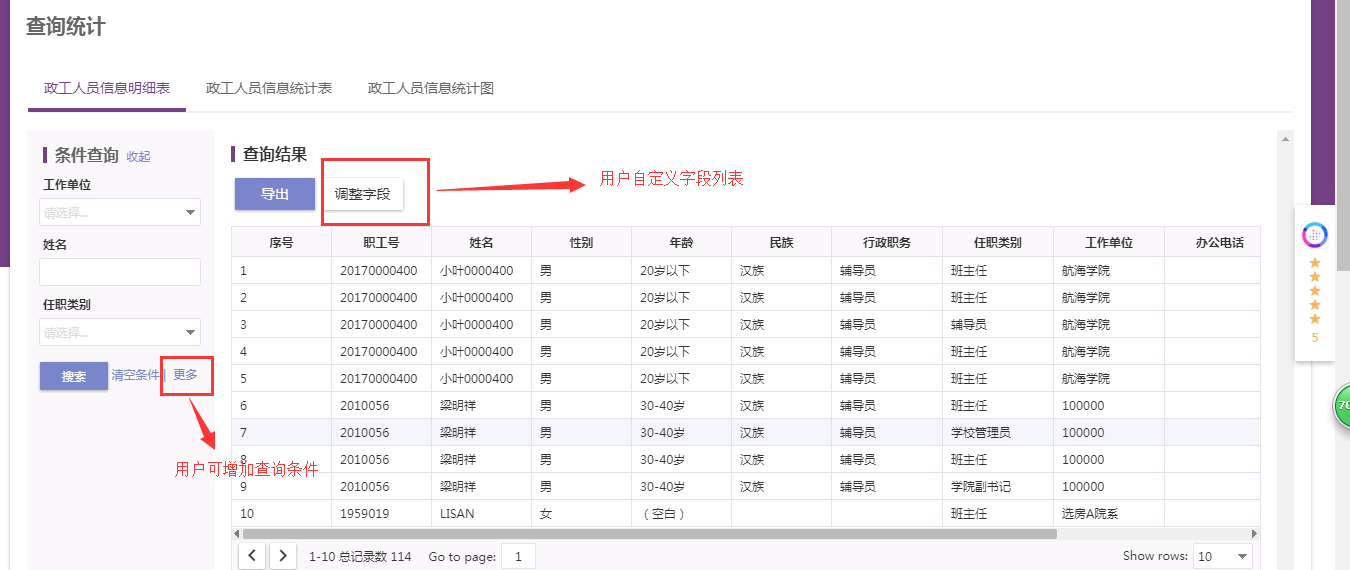Click up arrow of vertical scrollbar
The width and height of the screenshot is (1350, 570).
pos(1286,138)
